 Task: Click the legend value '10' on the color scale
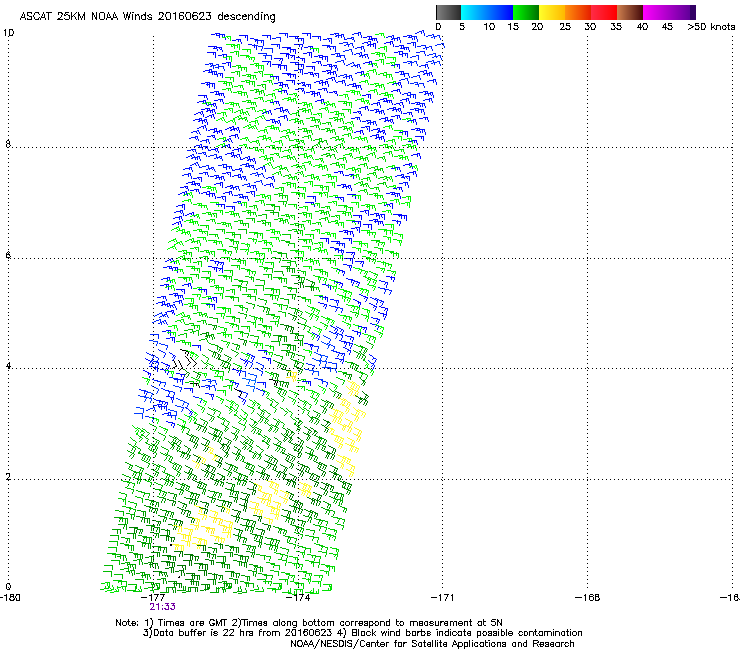tap(489, 27)
